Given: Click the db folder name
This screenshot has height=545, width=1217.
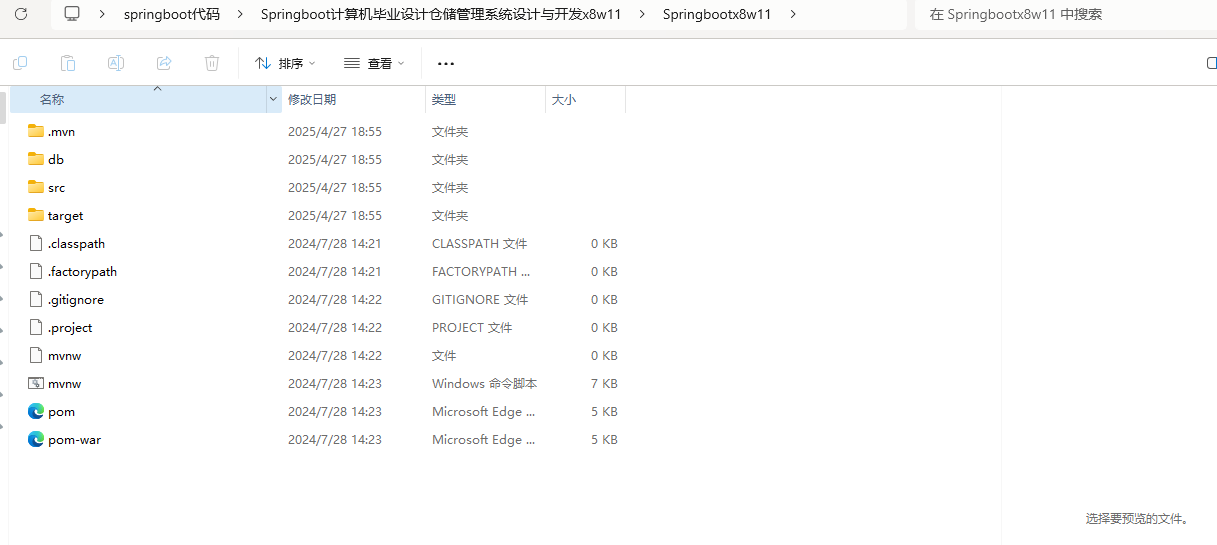Looking at the screenshot, I should click(x=56, y=159).
